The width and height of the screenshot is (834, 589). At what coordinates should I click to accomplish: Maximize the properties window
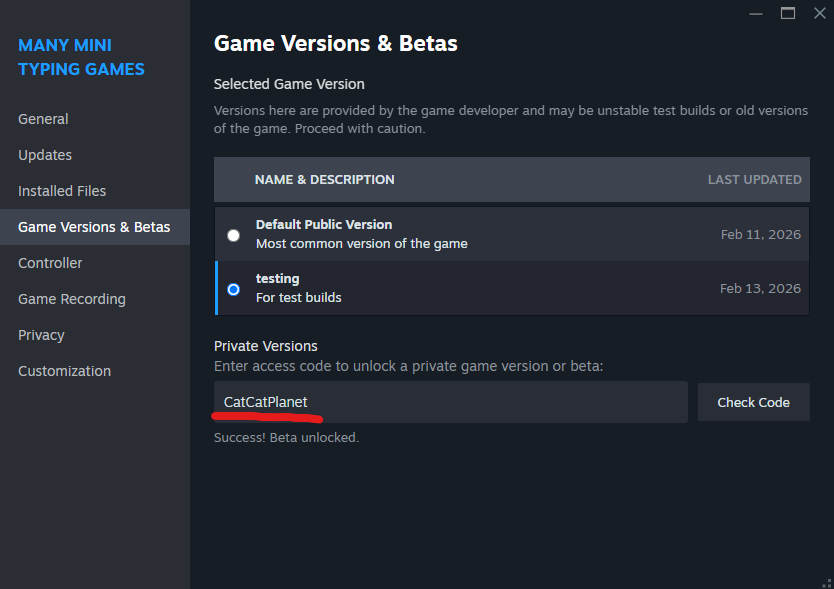click(788, 13)
